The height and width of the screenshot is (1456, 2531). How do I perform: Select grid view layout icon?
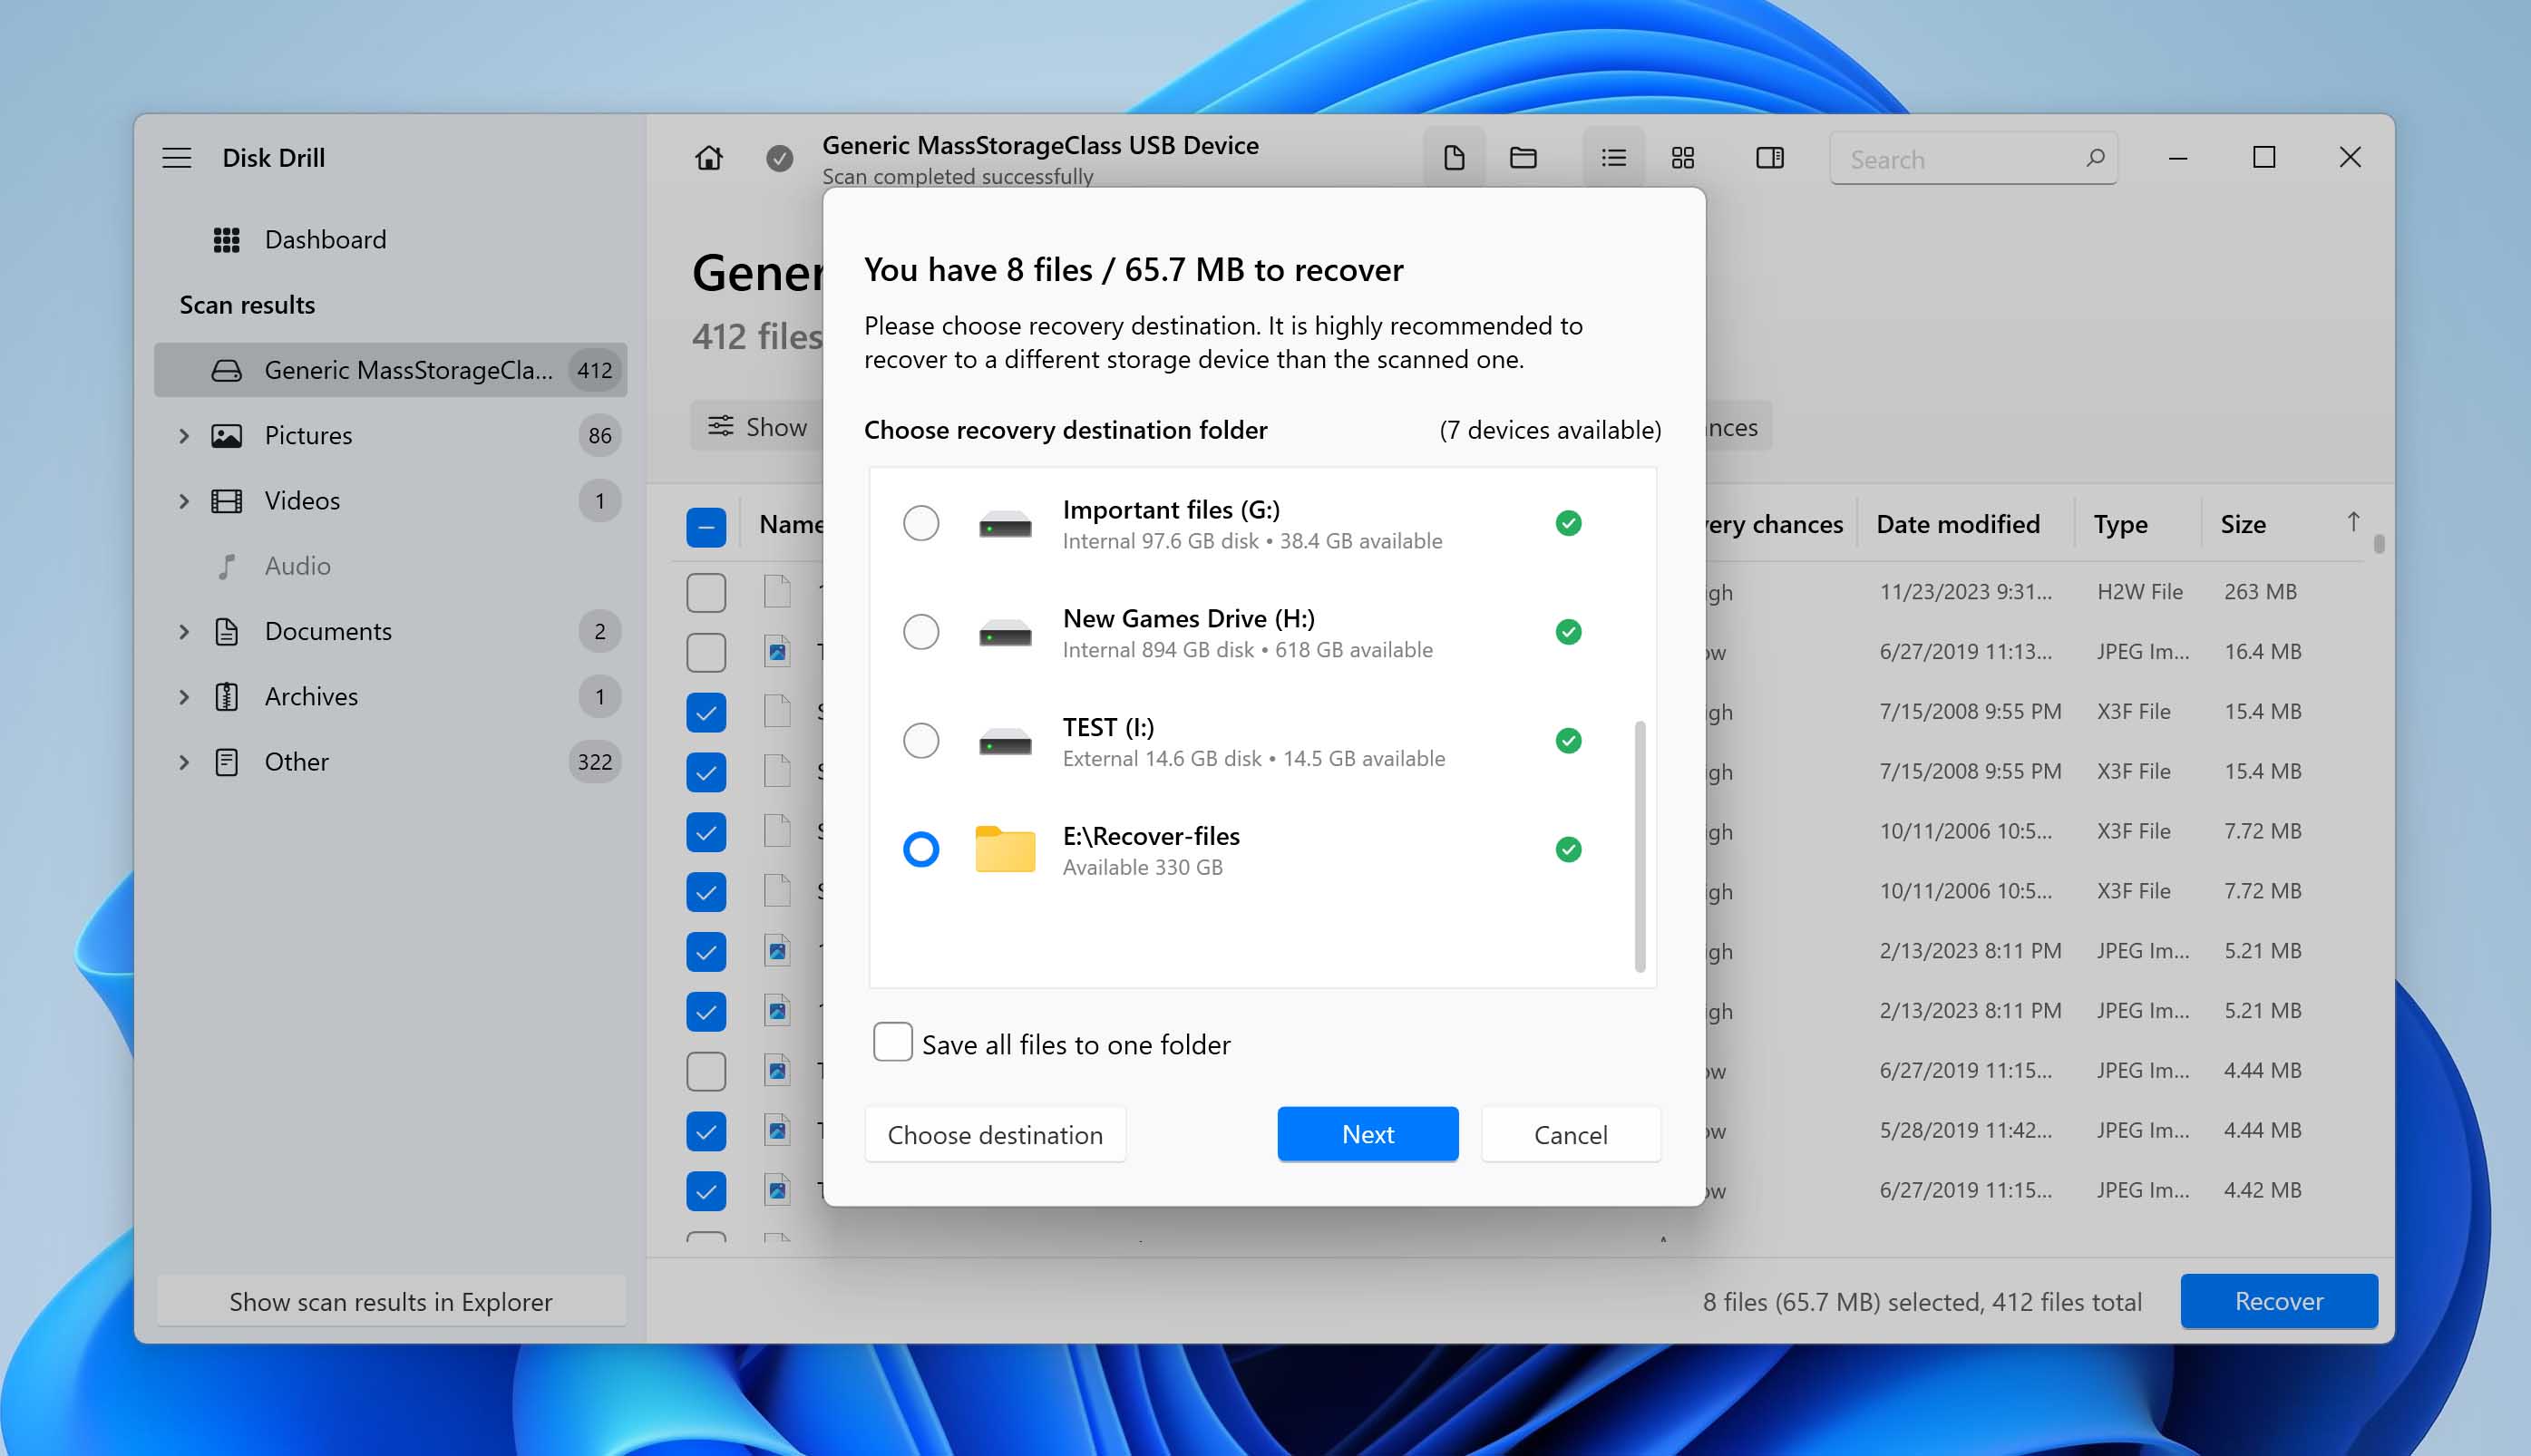1683,158
